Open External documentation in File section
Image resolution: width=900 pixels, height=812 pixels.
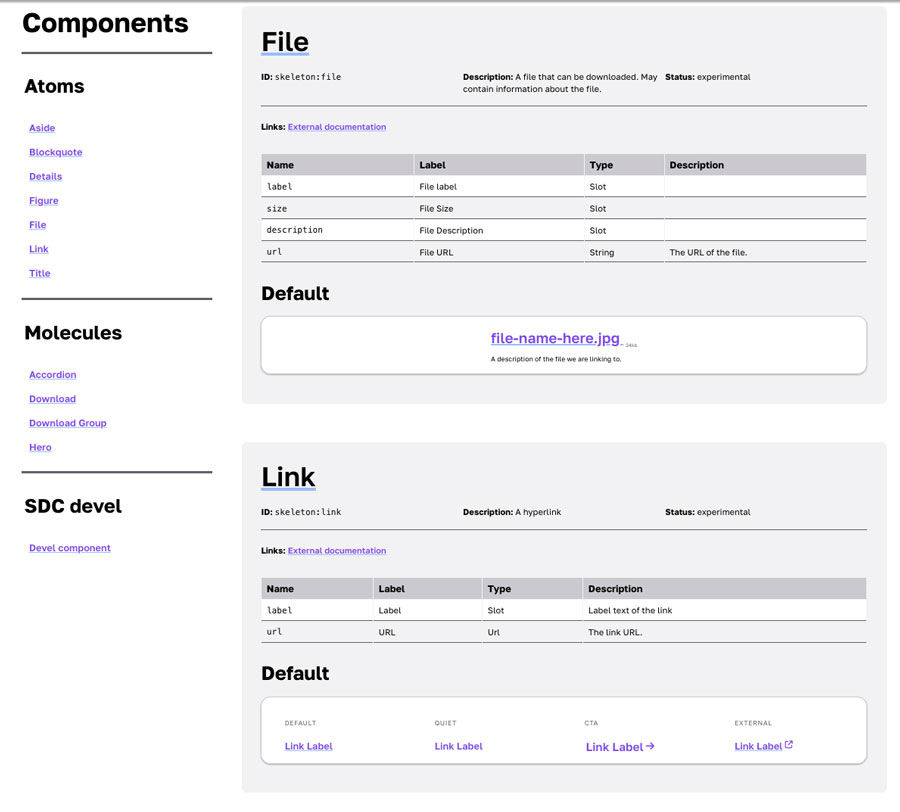coord(337,127)
